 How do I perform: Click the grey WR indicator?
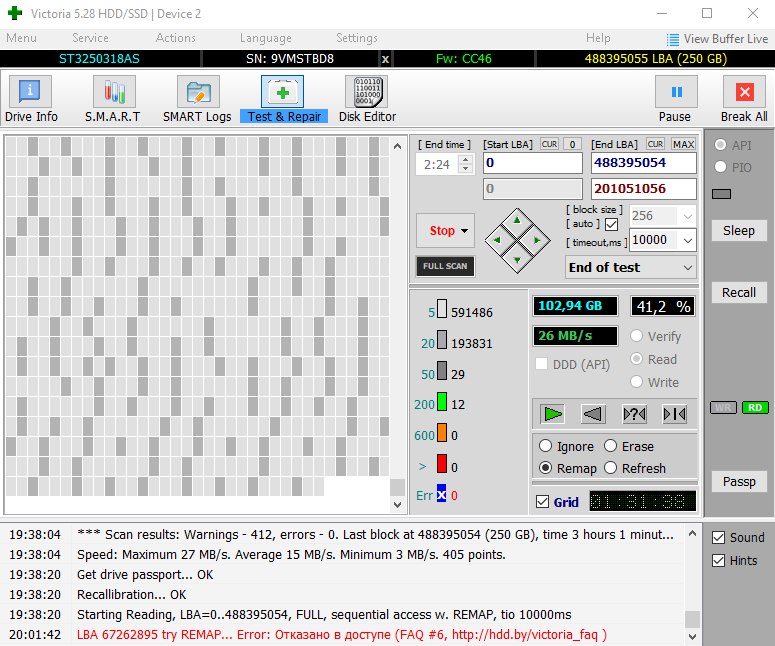[723, 407]
